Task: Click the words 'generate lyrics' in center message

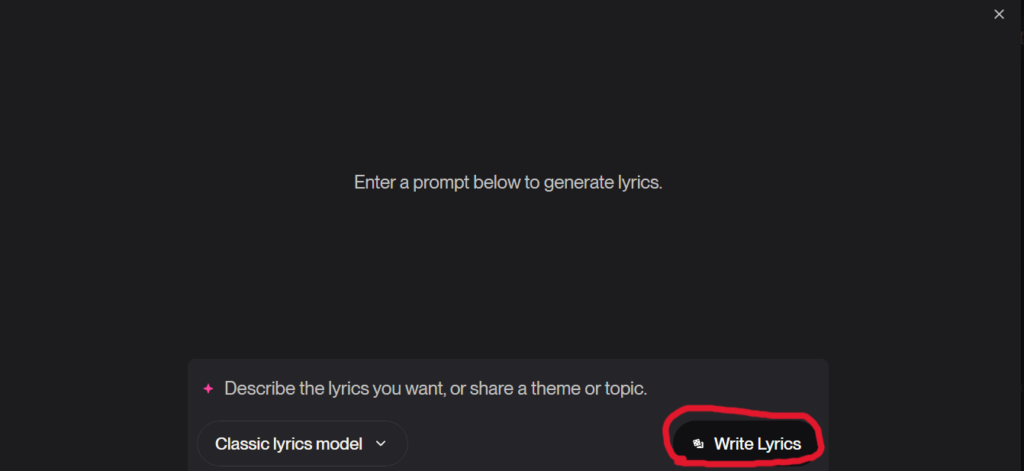Action: tap(600, 184)
